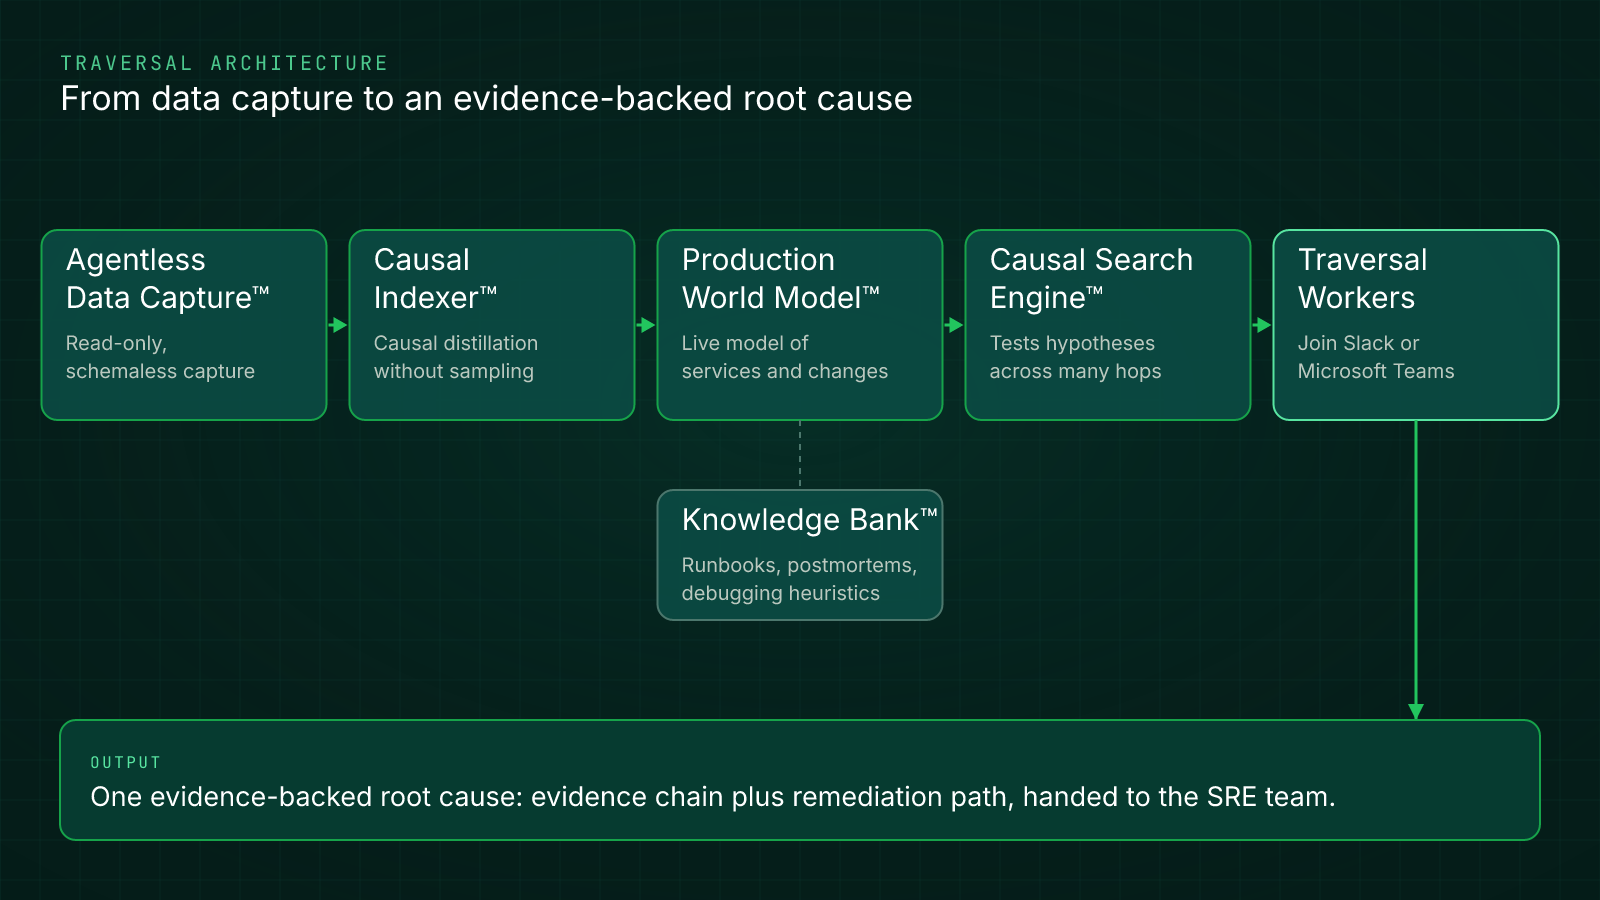The width and height of the screenshot is (1600, 900).
Task: Click the text 'Microsoft Teams'
Action: coord(1376,371)
